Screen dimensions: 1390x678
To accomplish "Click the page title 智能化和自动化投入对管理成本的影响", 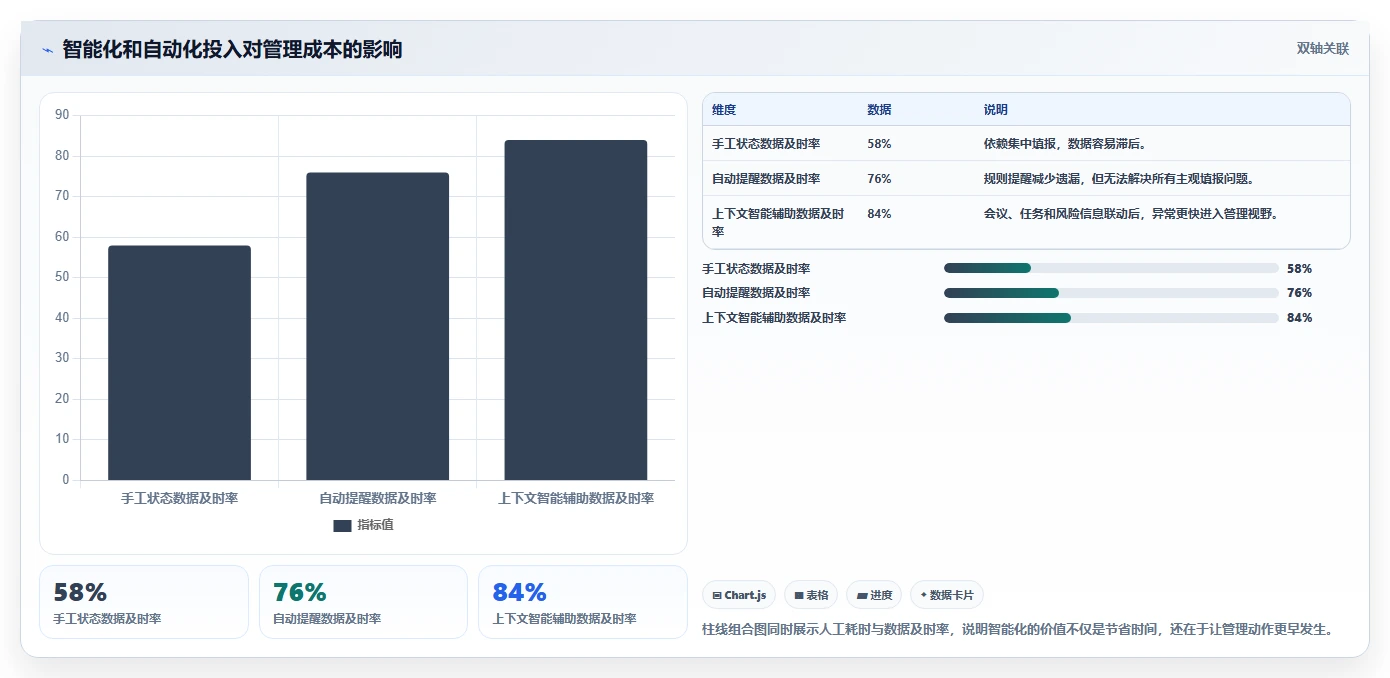I will (232, 49).
